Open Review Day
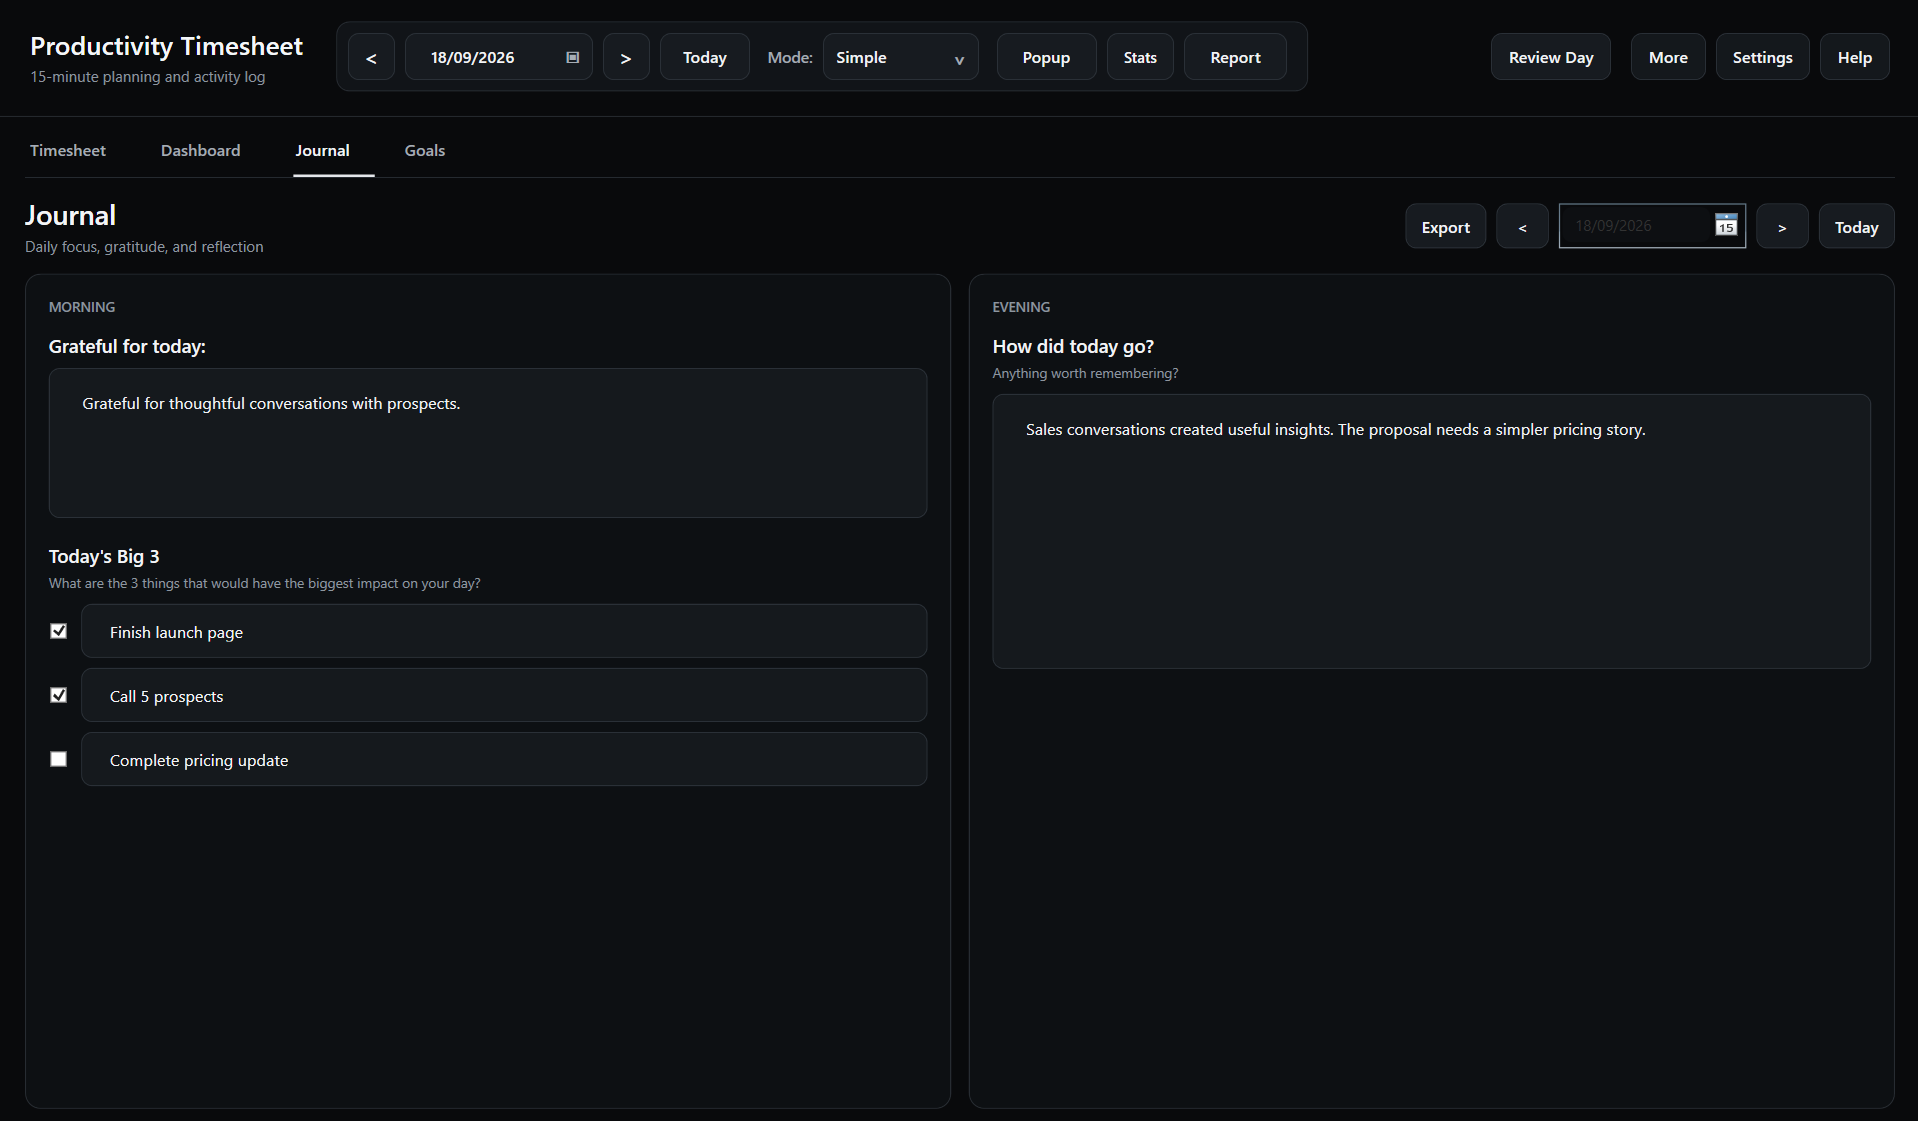Screen dimensions: 1918x1121 point(1551,57)
